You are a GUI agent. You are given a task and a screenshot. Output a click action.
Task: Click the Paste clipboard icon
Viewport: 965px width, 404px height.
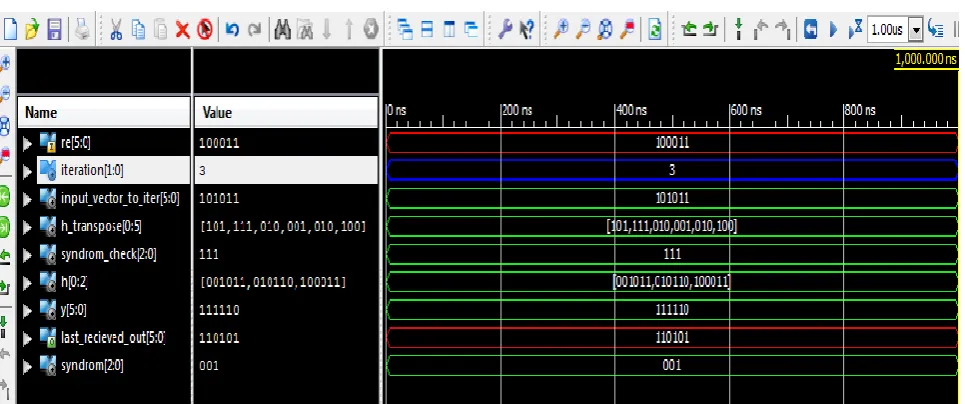tap(160, 28)
